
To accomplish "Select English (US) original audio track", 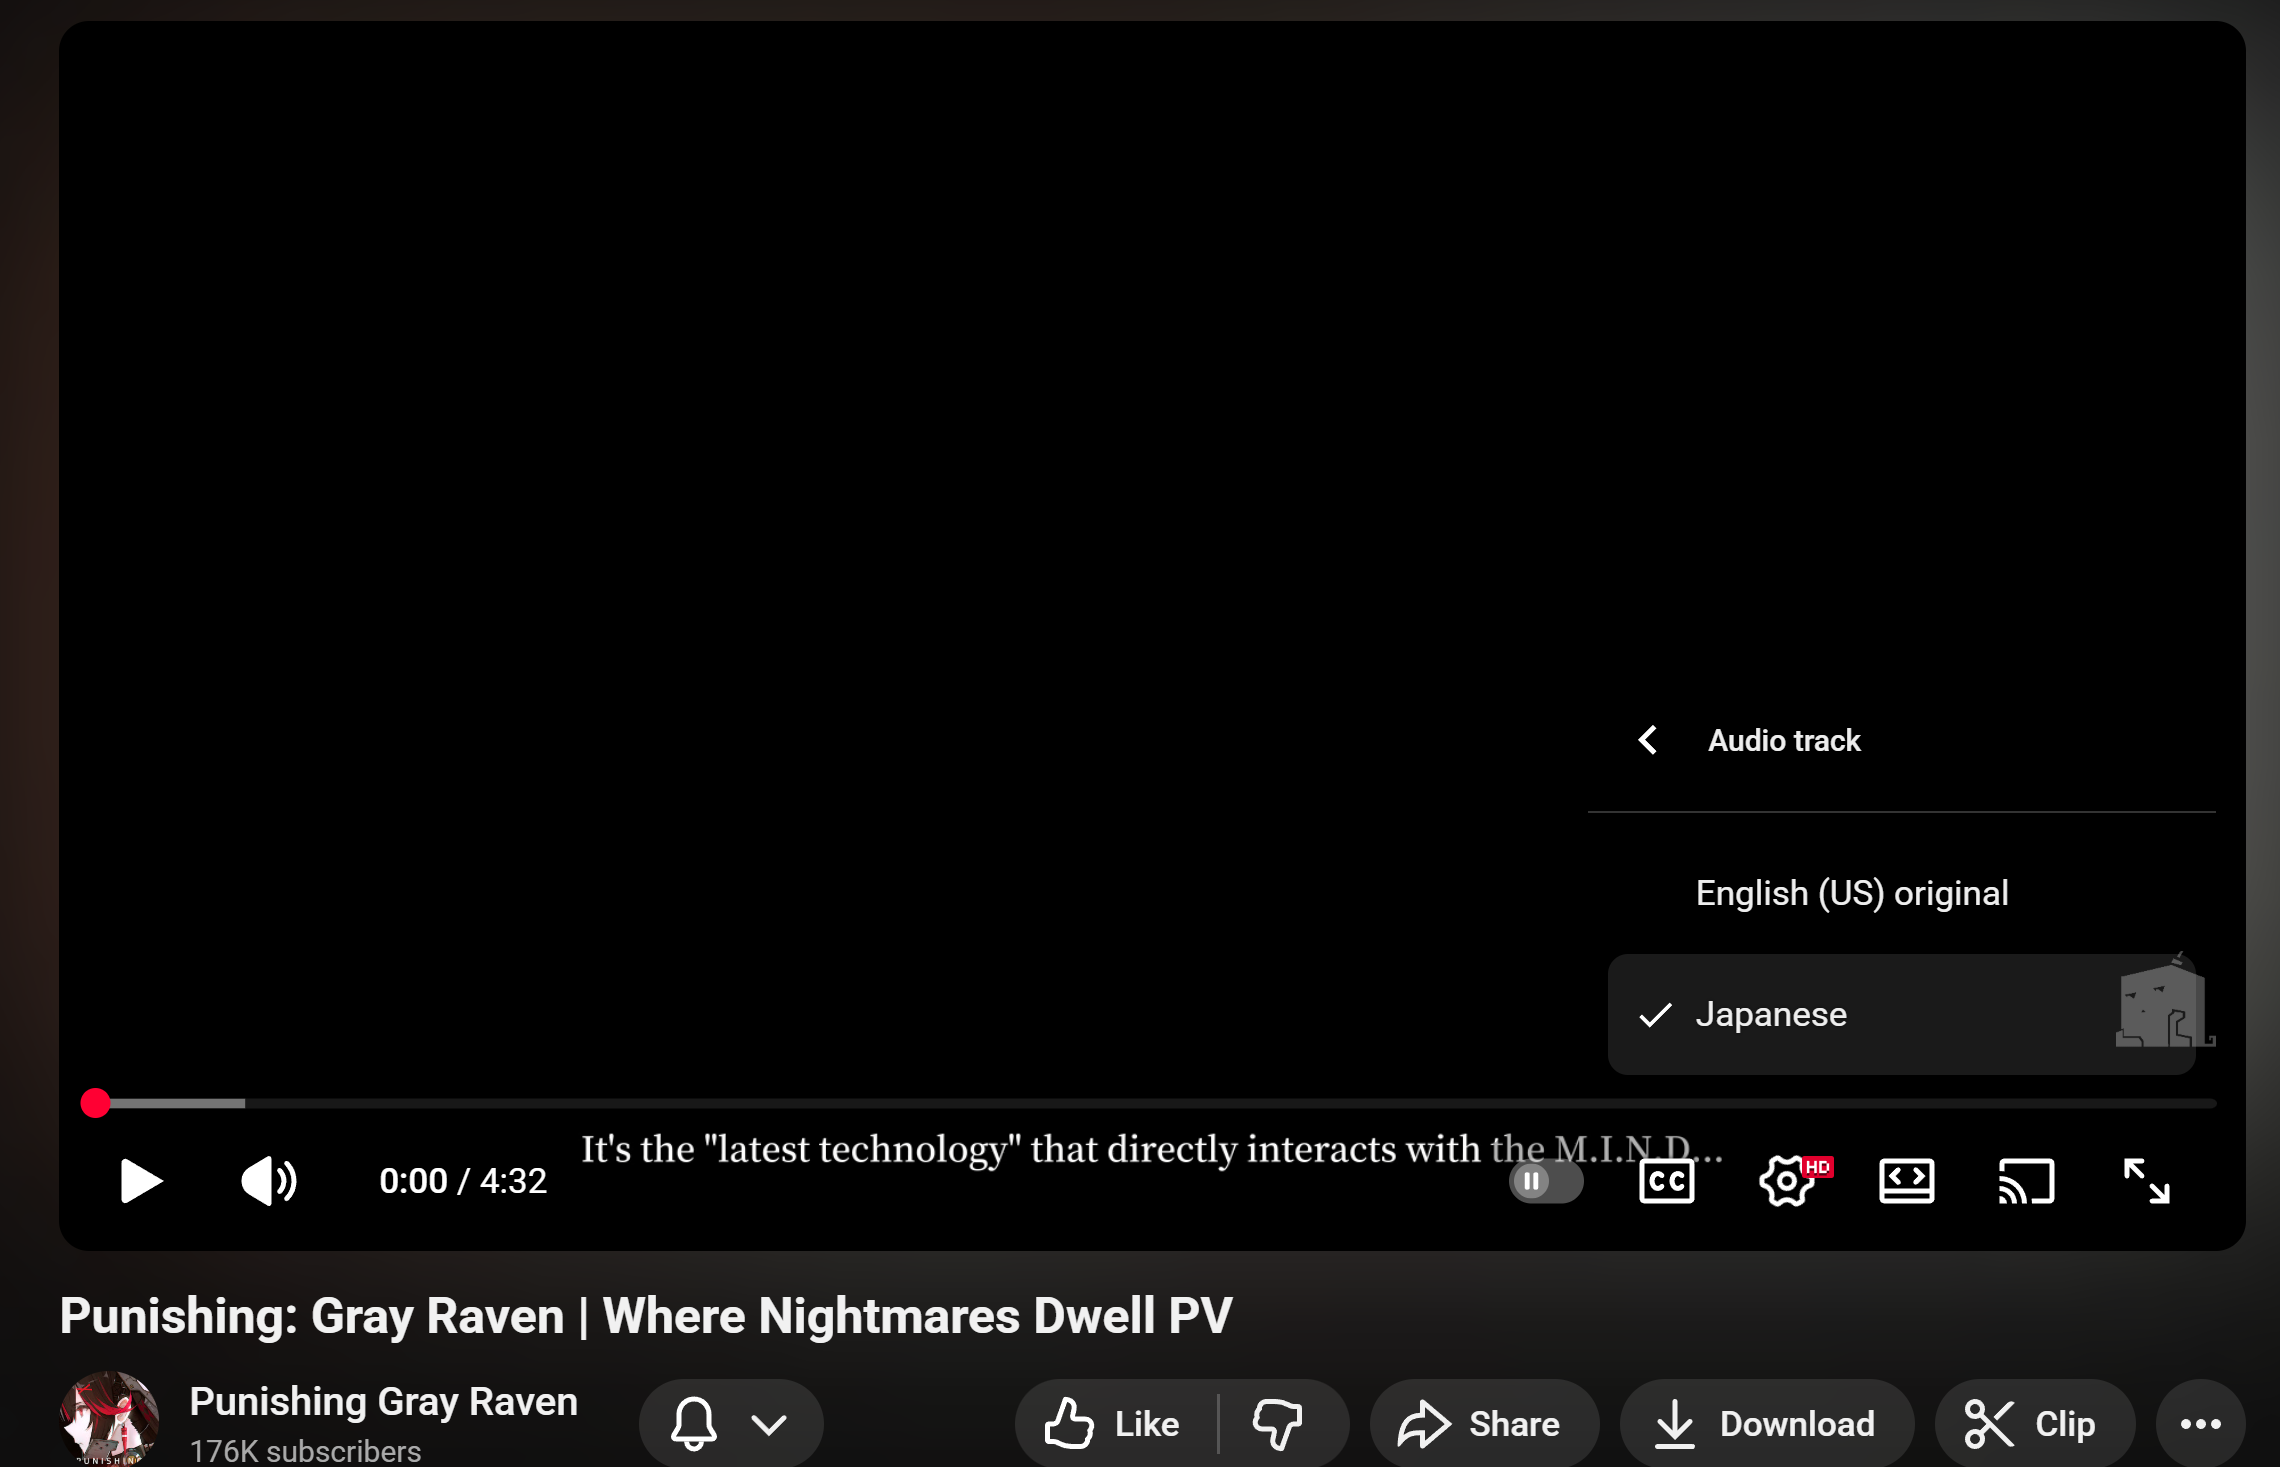I will click(1851, 893).
